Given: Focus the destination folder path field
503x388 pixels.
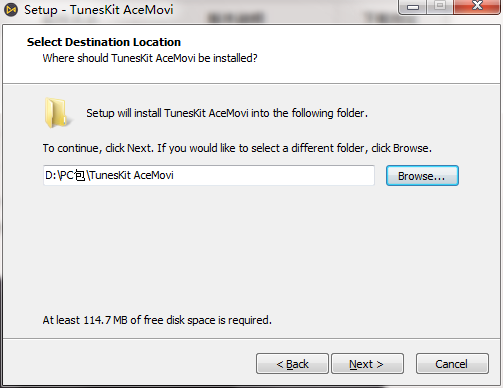Looking at the screenshot, I should [209, 175].
